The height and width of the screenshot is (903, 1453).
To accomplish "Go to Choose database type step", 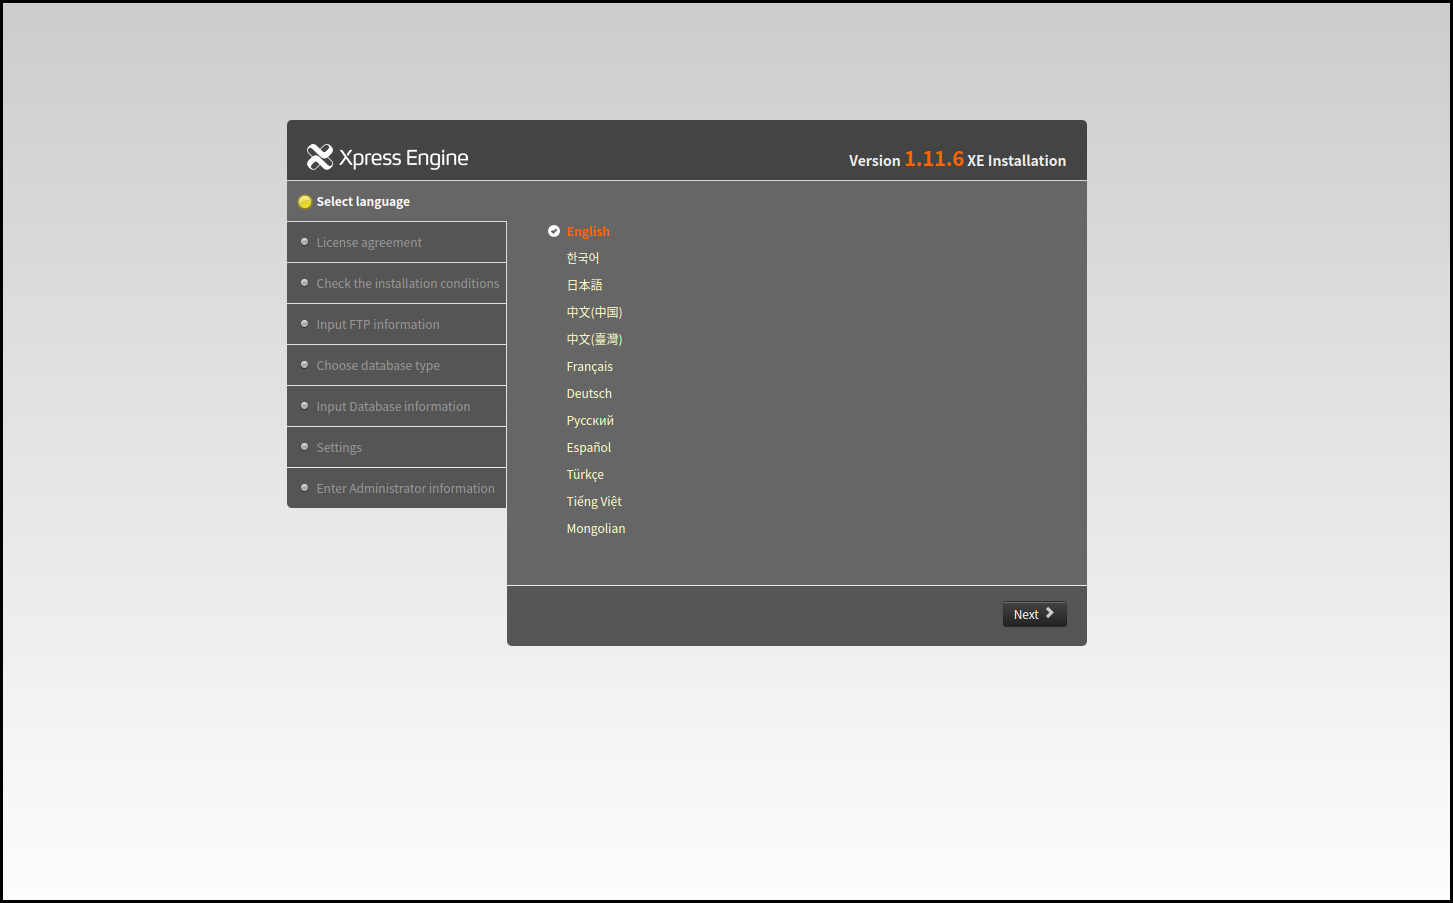I will 378,365.
